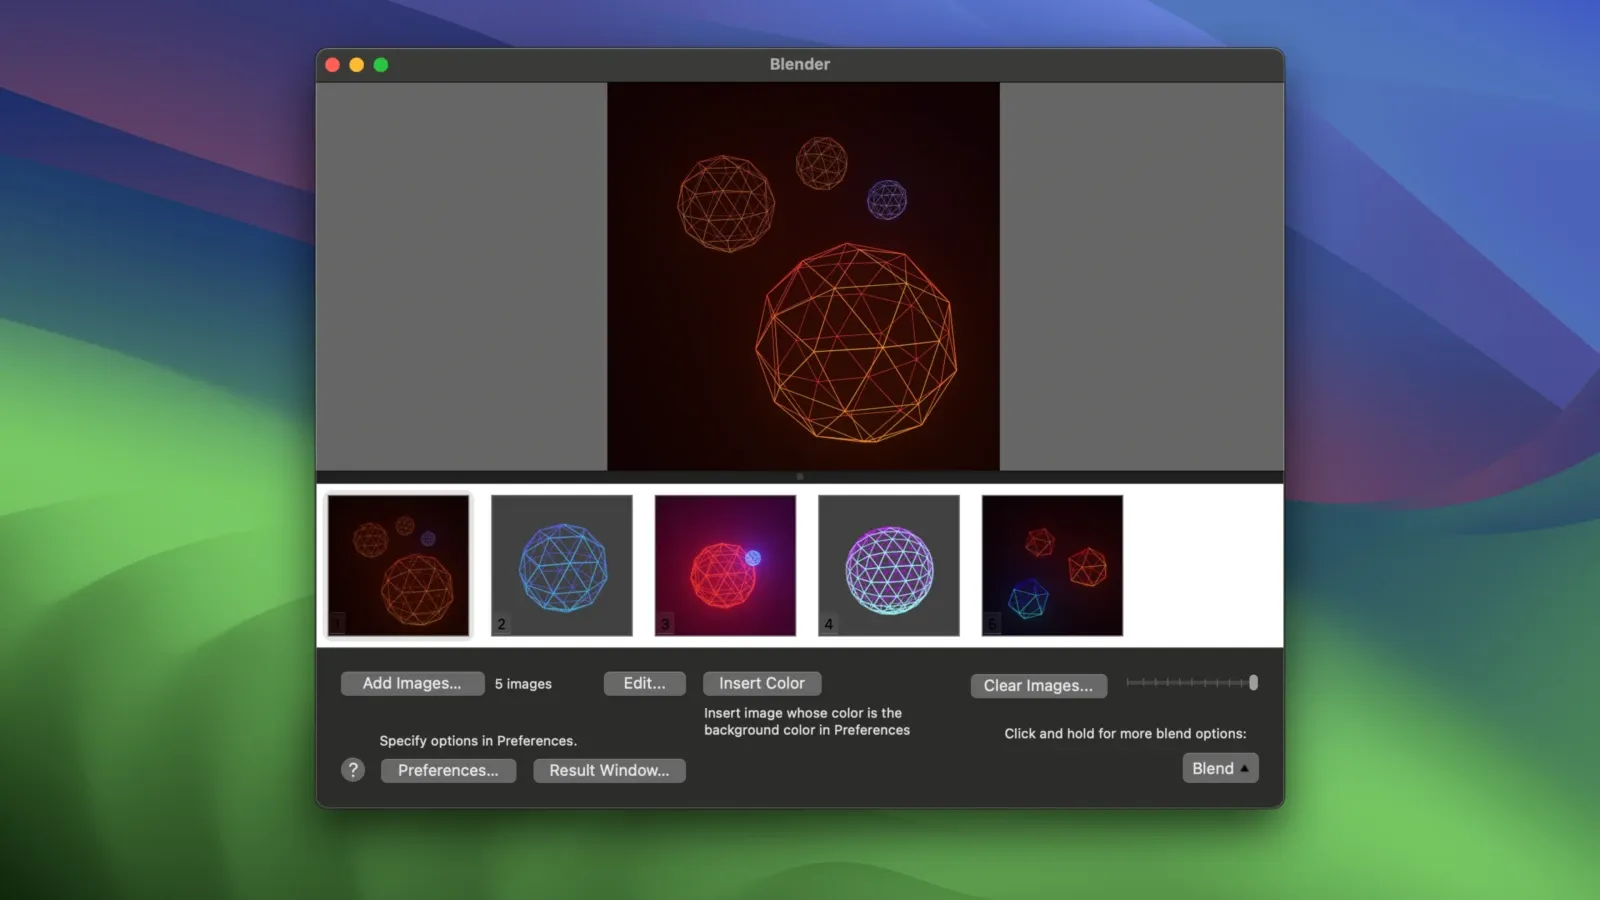
Task: Select thumbnail 2 showing the blue sphere
Action: (561, 565)
